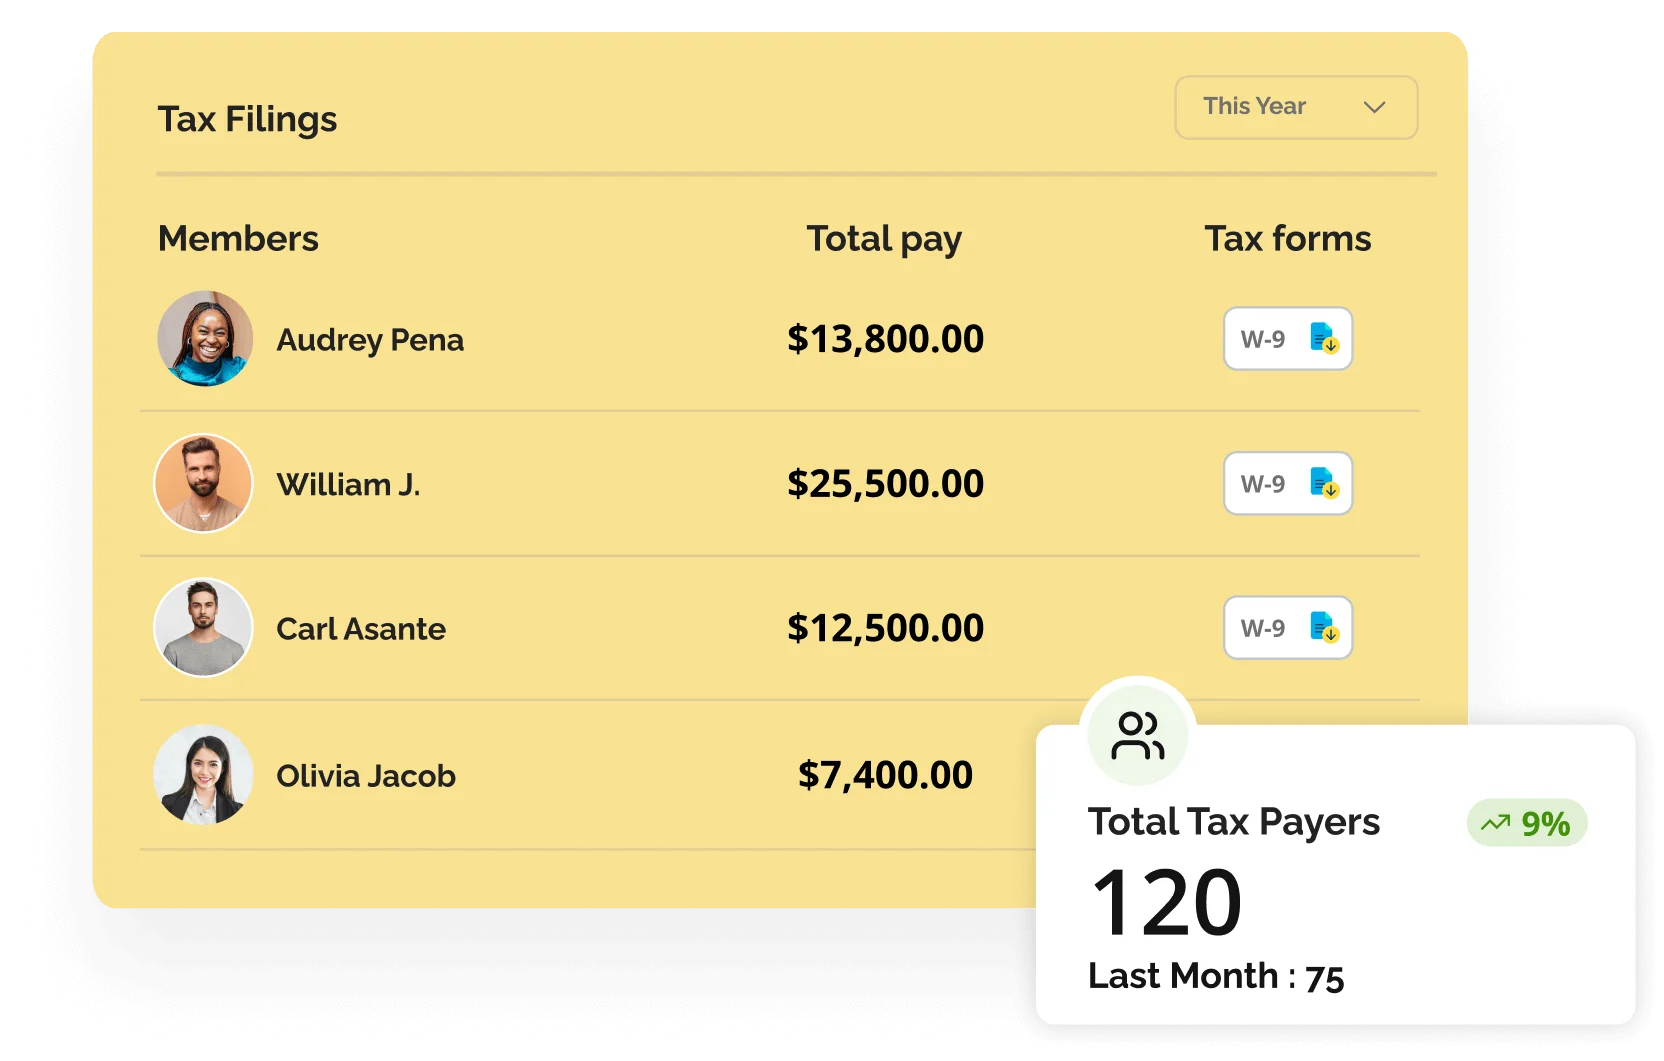Select the Olivia Jacob name
1664x1061 pixels.
366,776
